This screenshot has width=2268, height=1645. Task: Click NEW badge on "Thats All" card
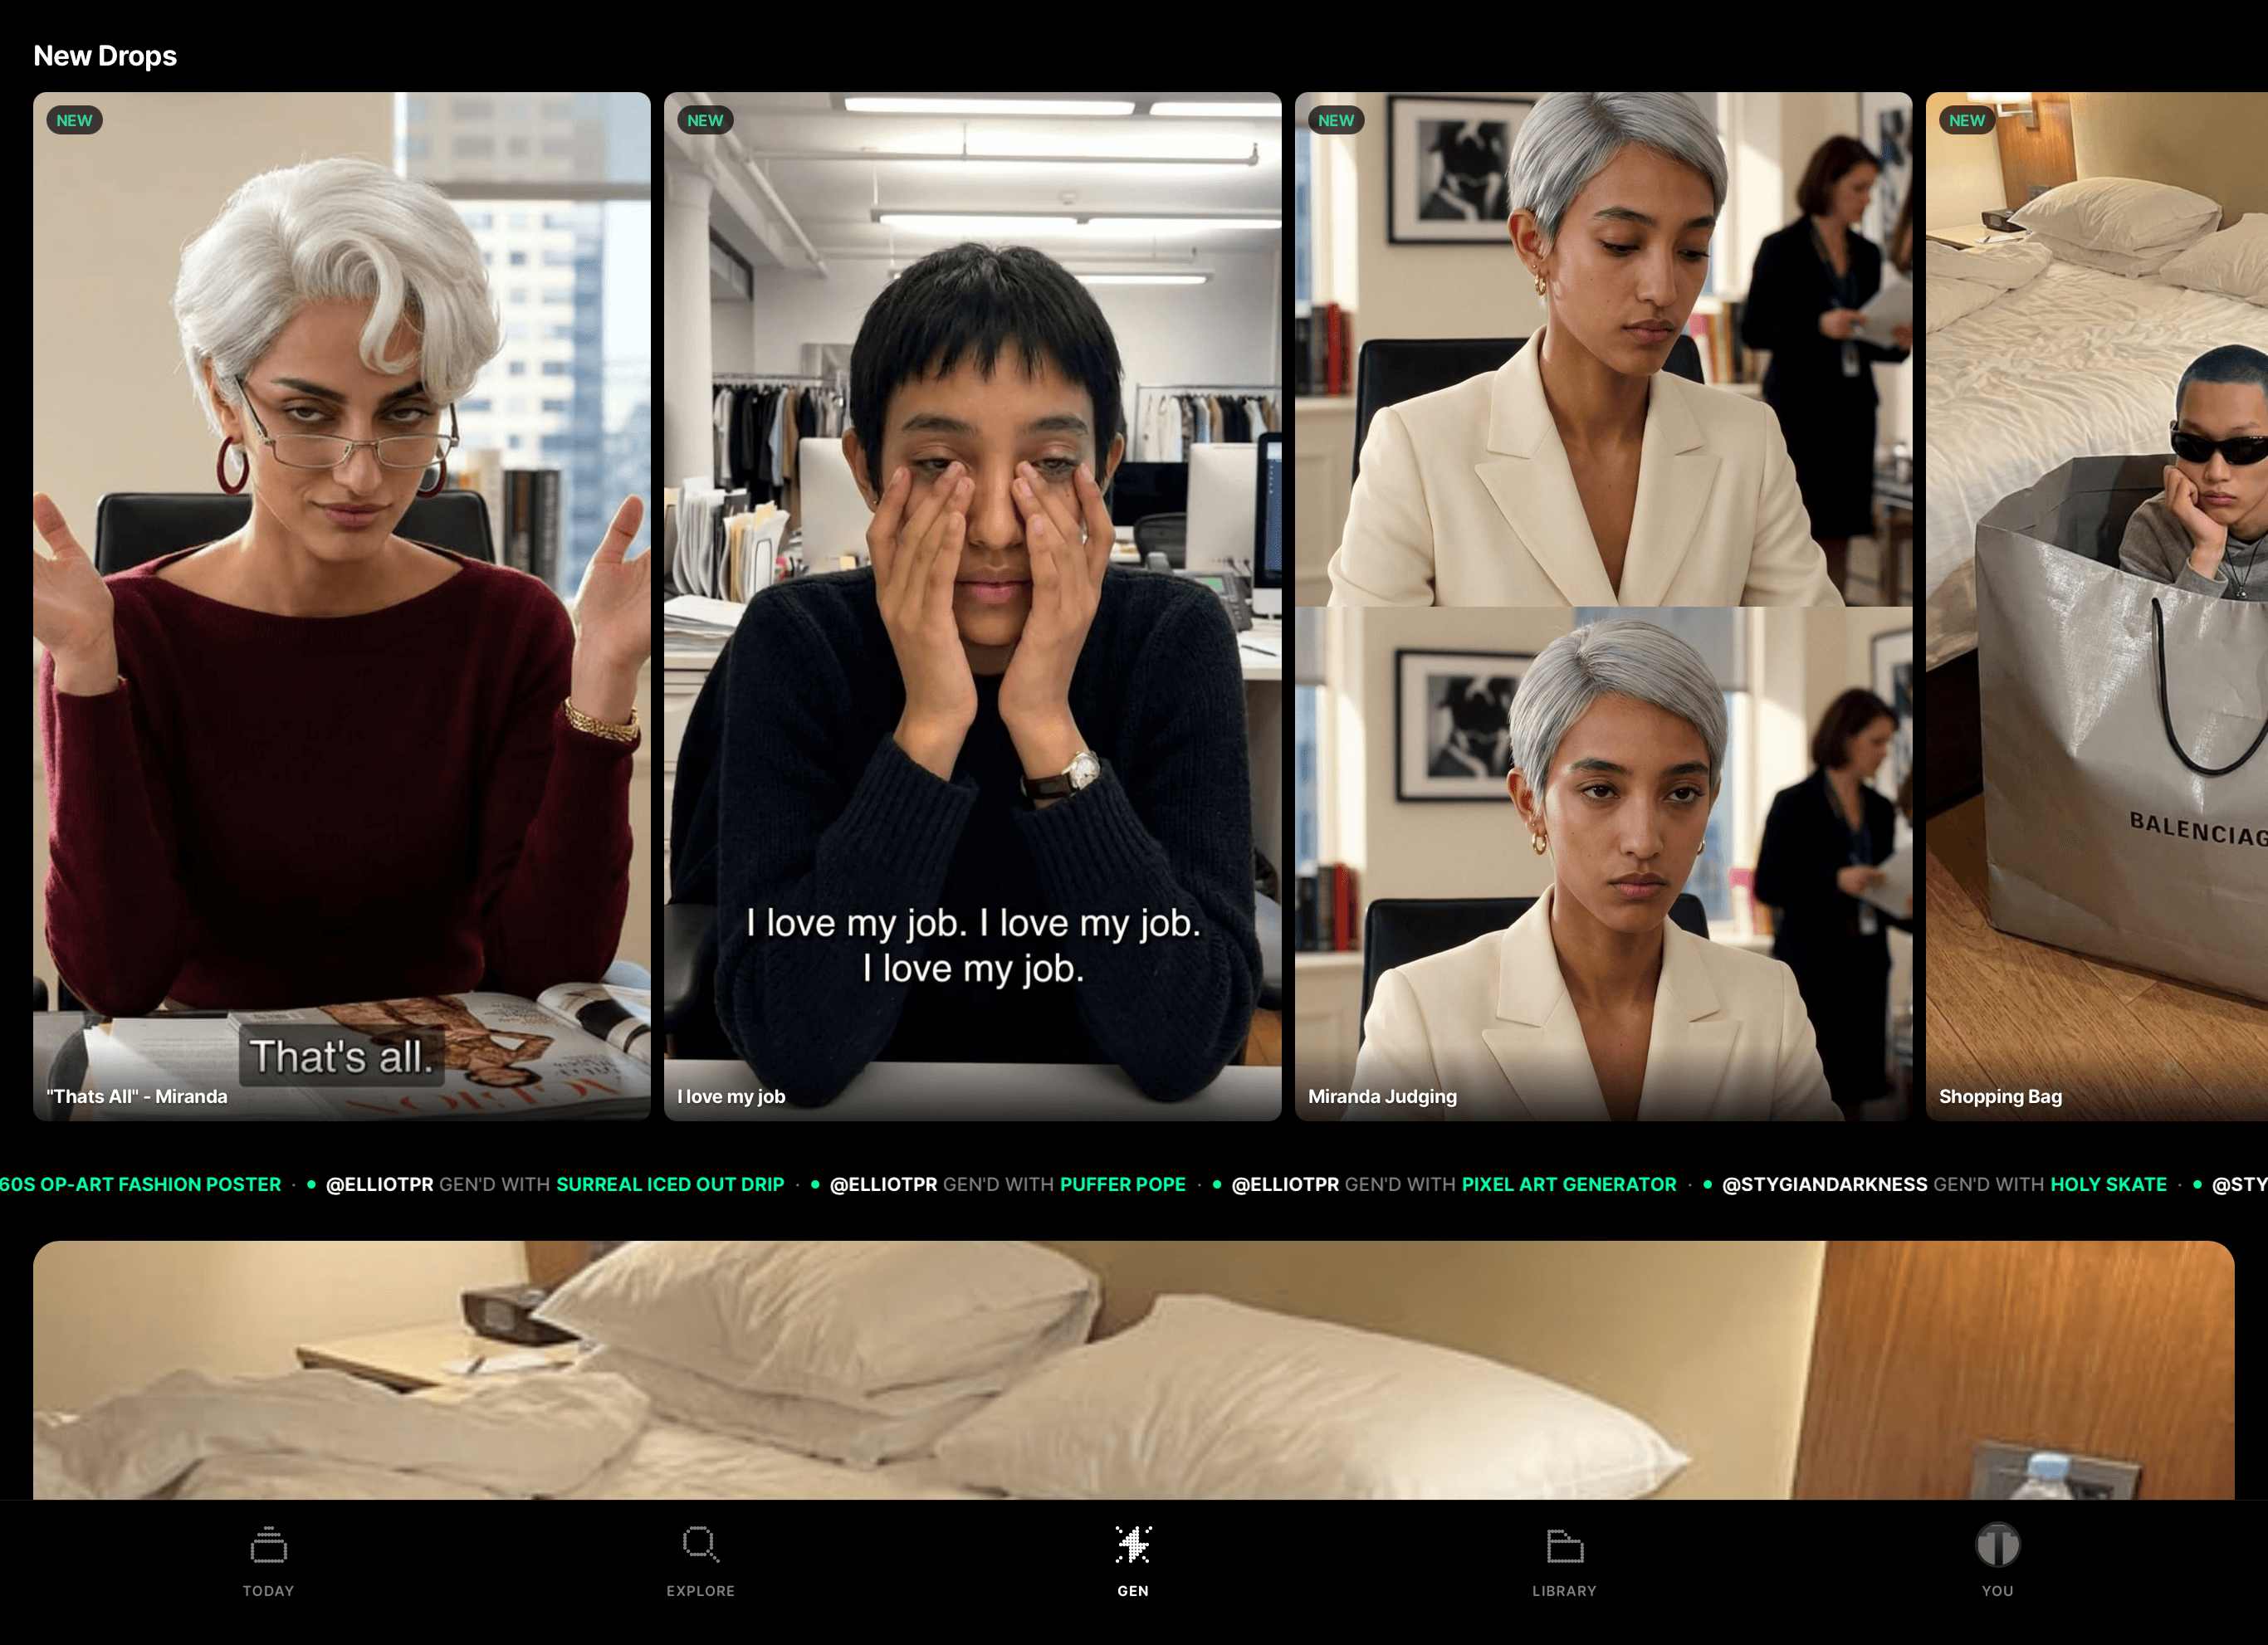[x=74, y=120]
